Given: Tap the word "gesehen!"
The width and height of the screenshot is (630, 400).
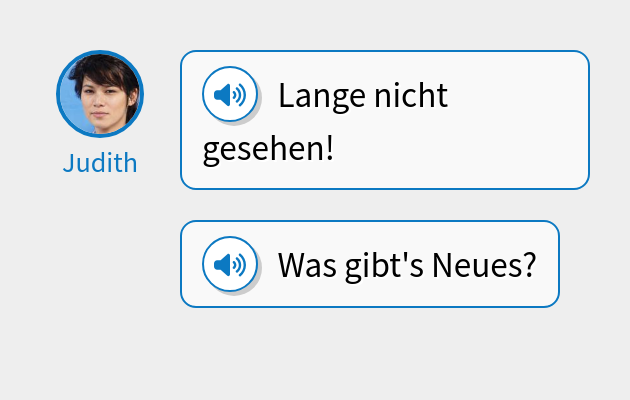Looking at the screenshot, I should coord(267,150).
